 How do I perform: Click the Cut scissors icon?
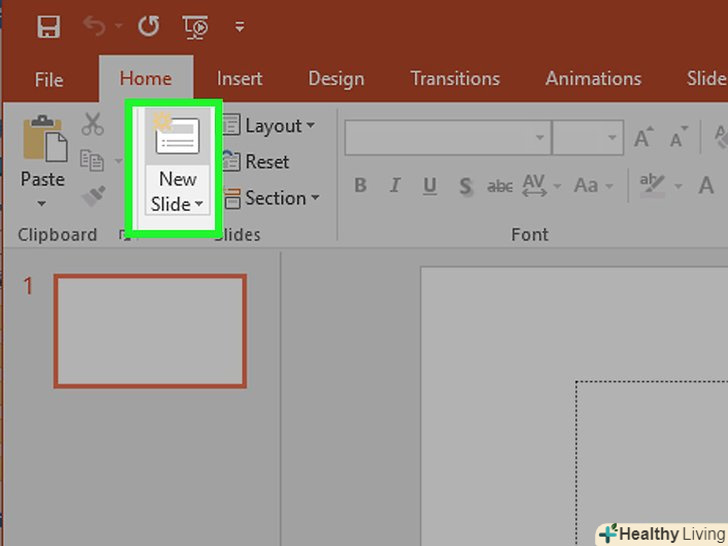93,125
